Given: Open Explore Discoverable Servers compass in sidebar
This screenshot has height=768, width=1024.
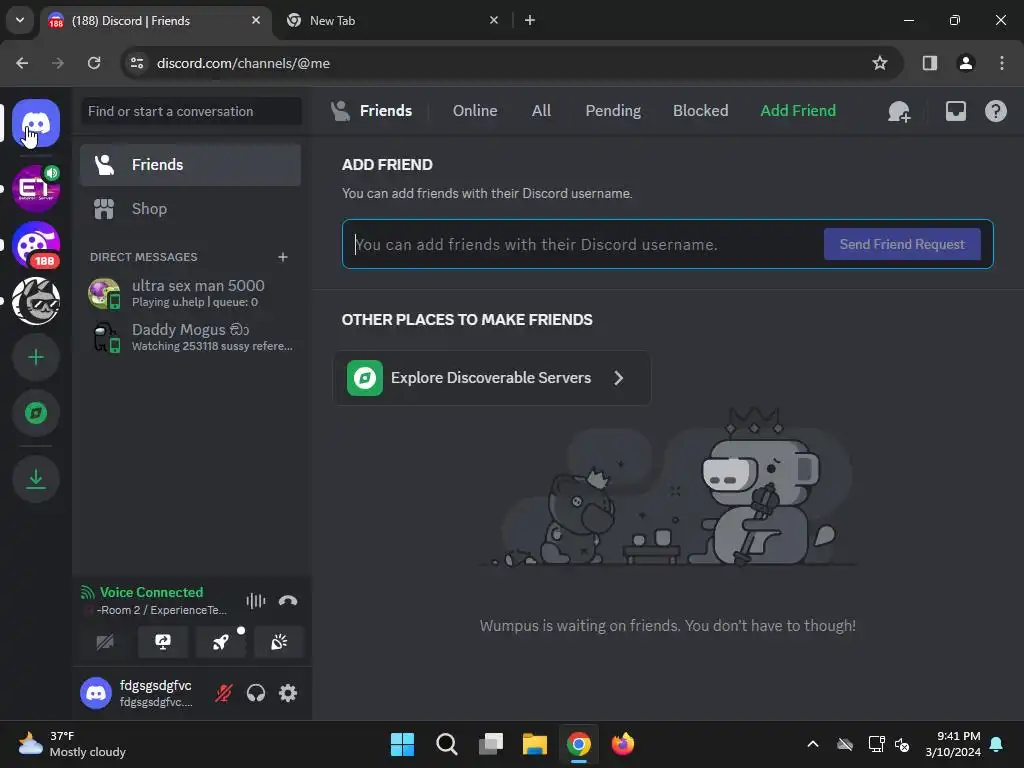Looking at the screenshot, I should [x=36, y=413].
